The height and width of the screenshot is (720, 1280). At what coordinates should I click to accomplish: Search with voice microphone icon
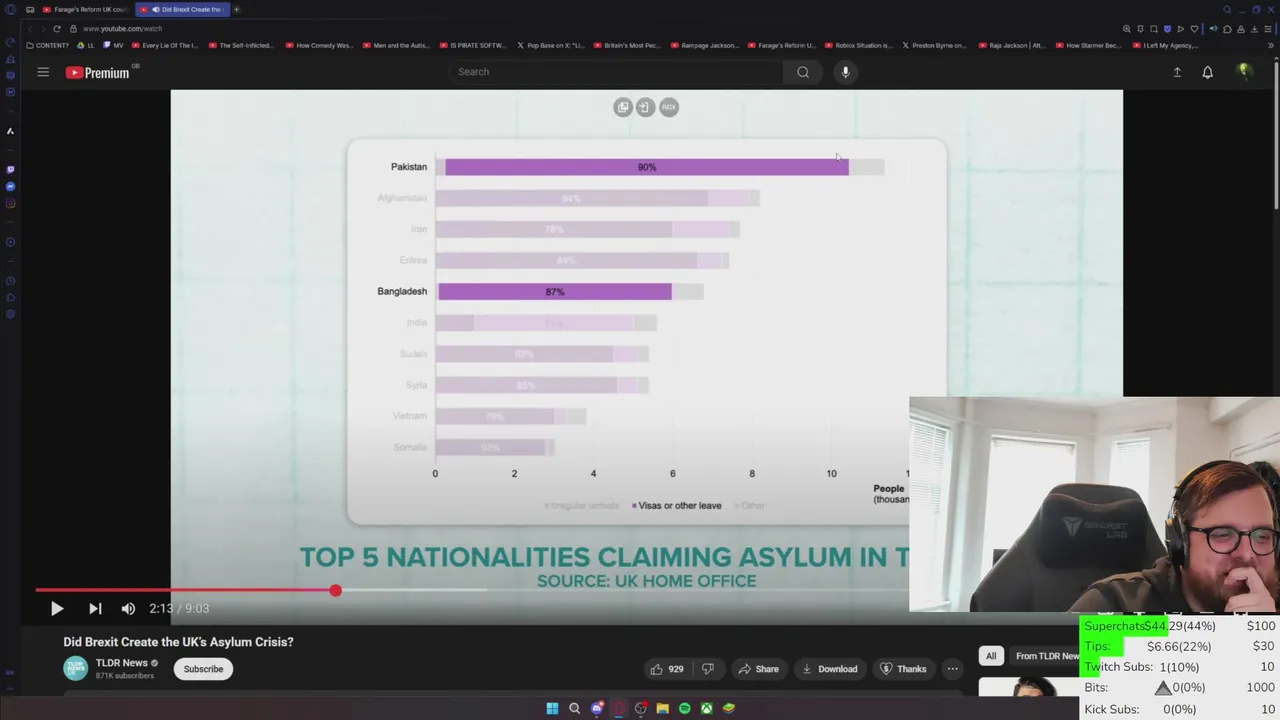point(845,72)
